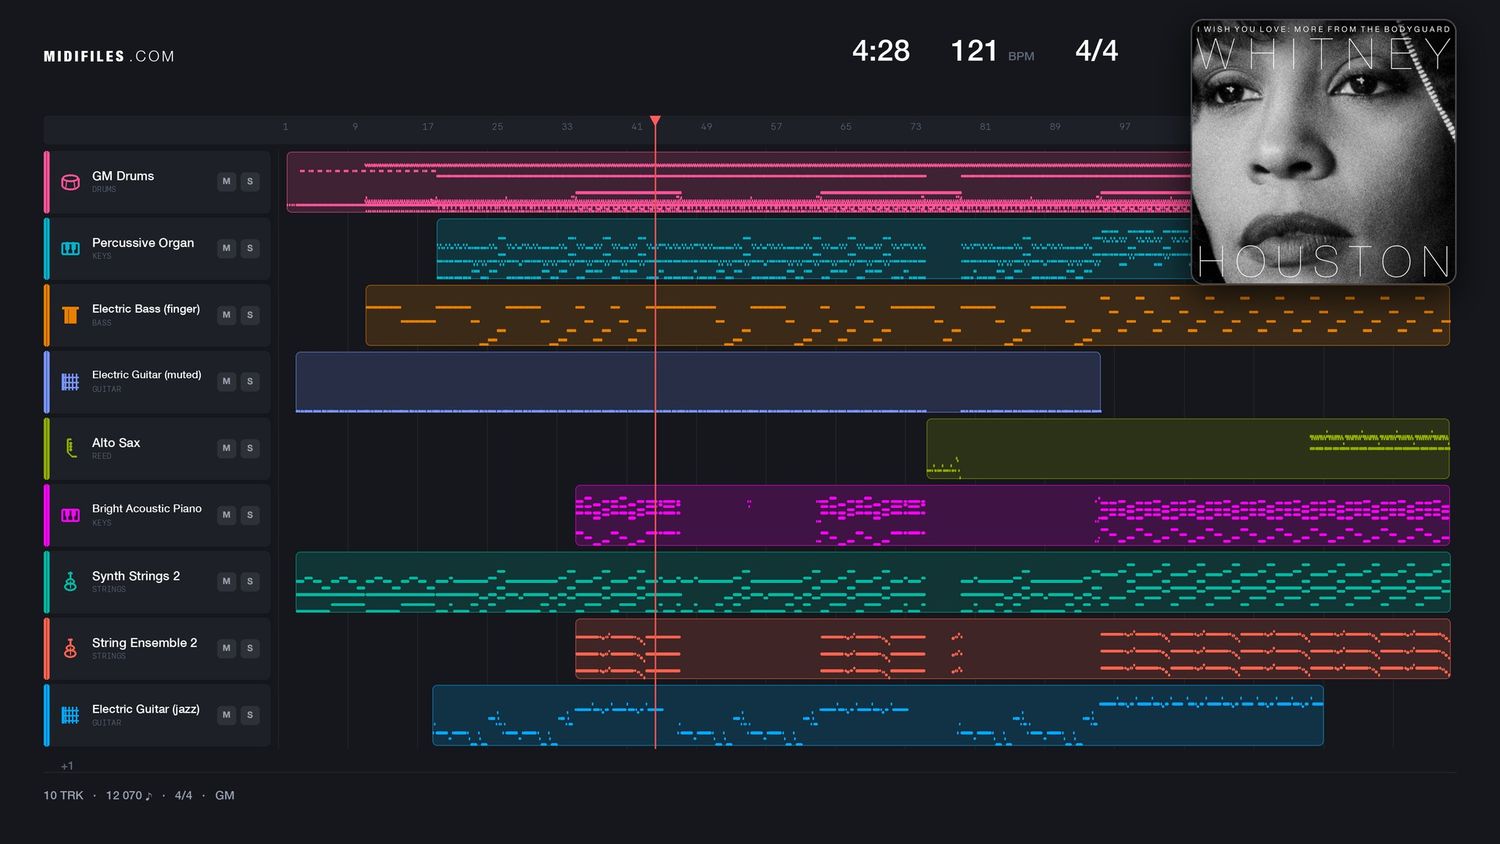
Task: Select the String Ensemble 2 track name
Action: 144,643
